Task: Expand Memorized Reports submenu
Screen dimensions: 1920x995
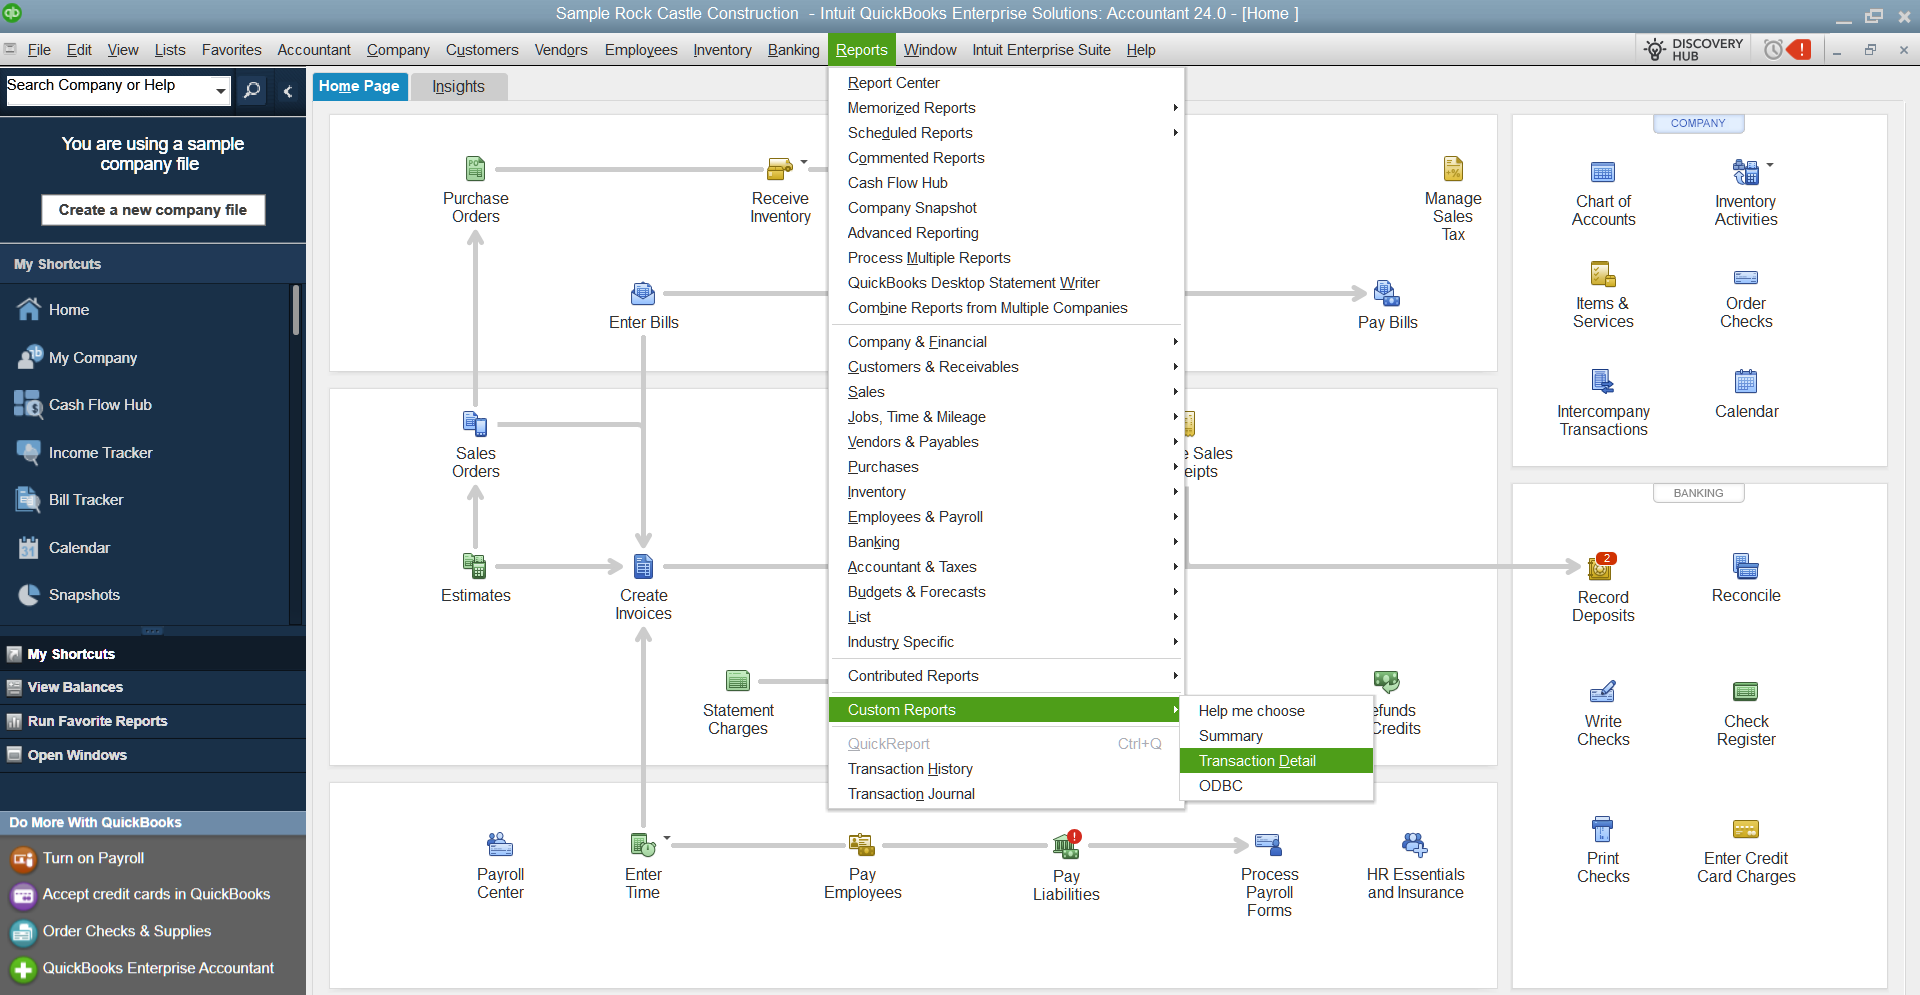Action: 1006,108
